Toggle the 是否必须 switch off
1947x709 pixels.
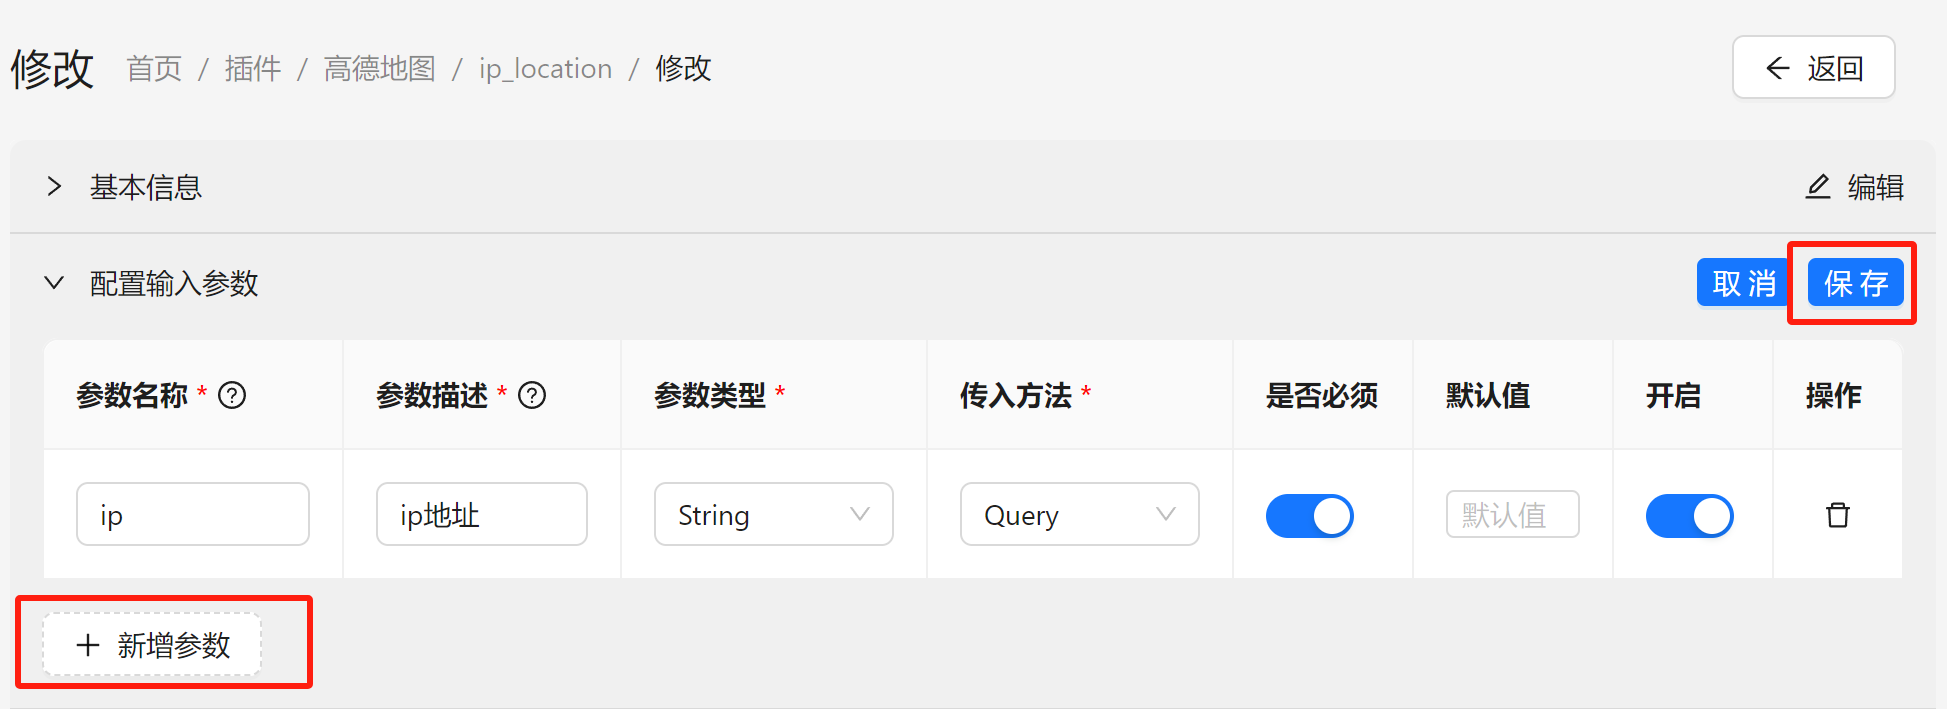point(1310,515)
